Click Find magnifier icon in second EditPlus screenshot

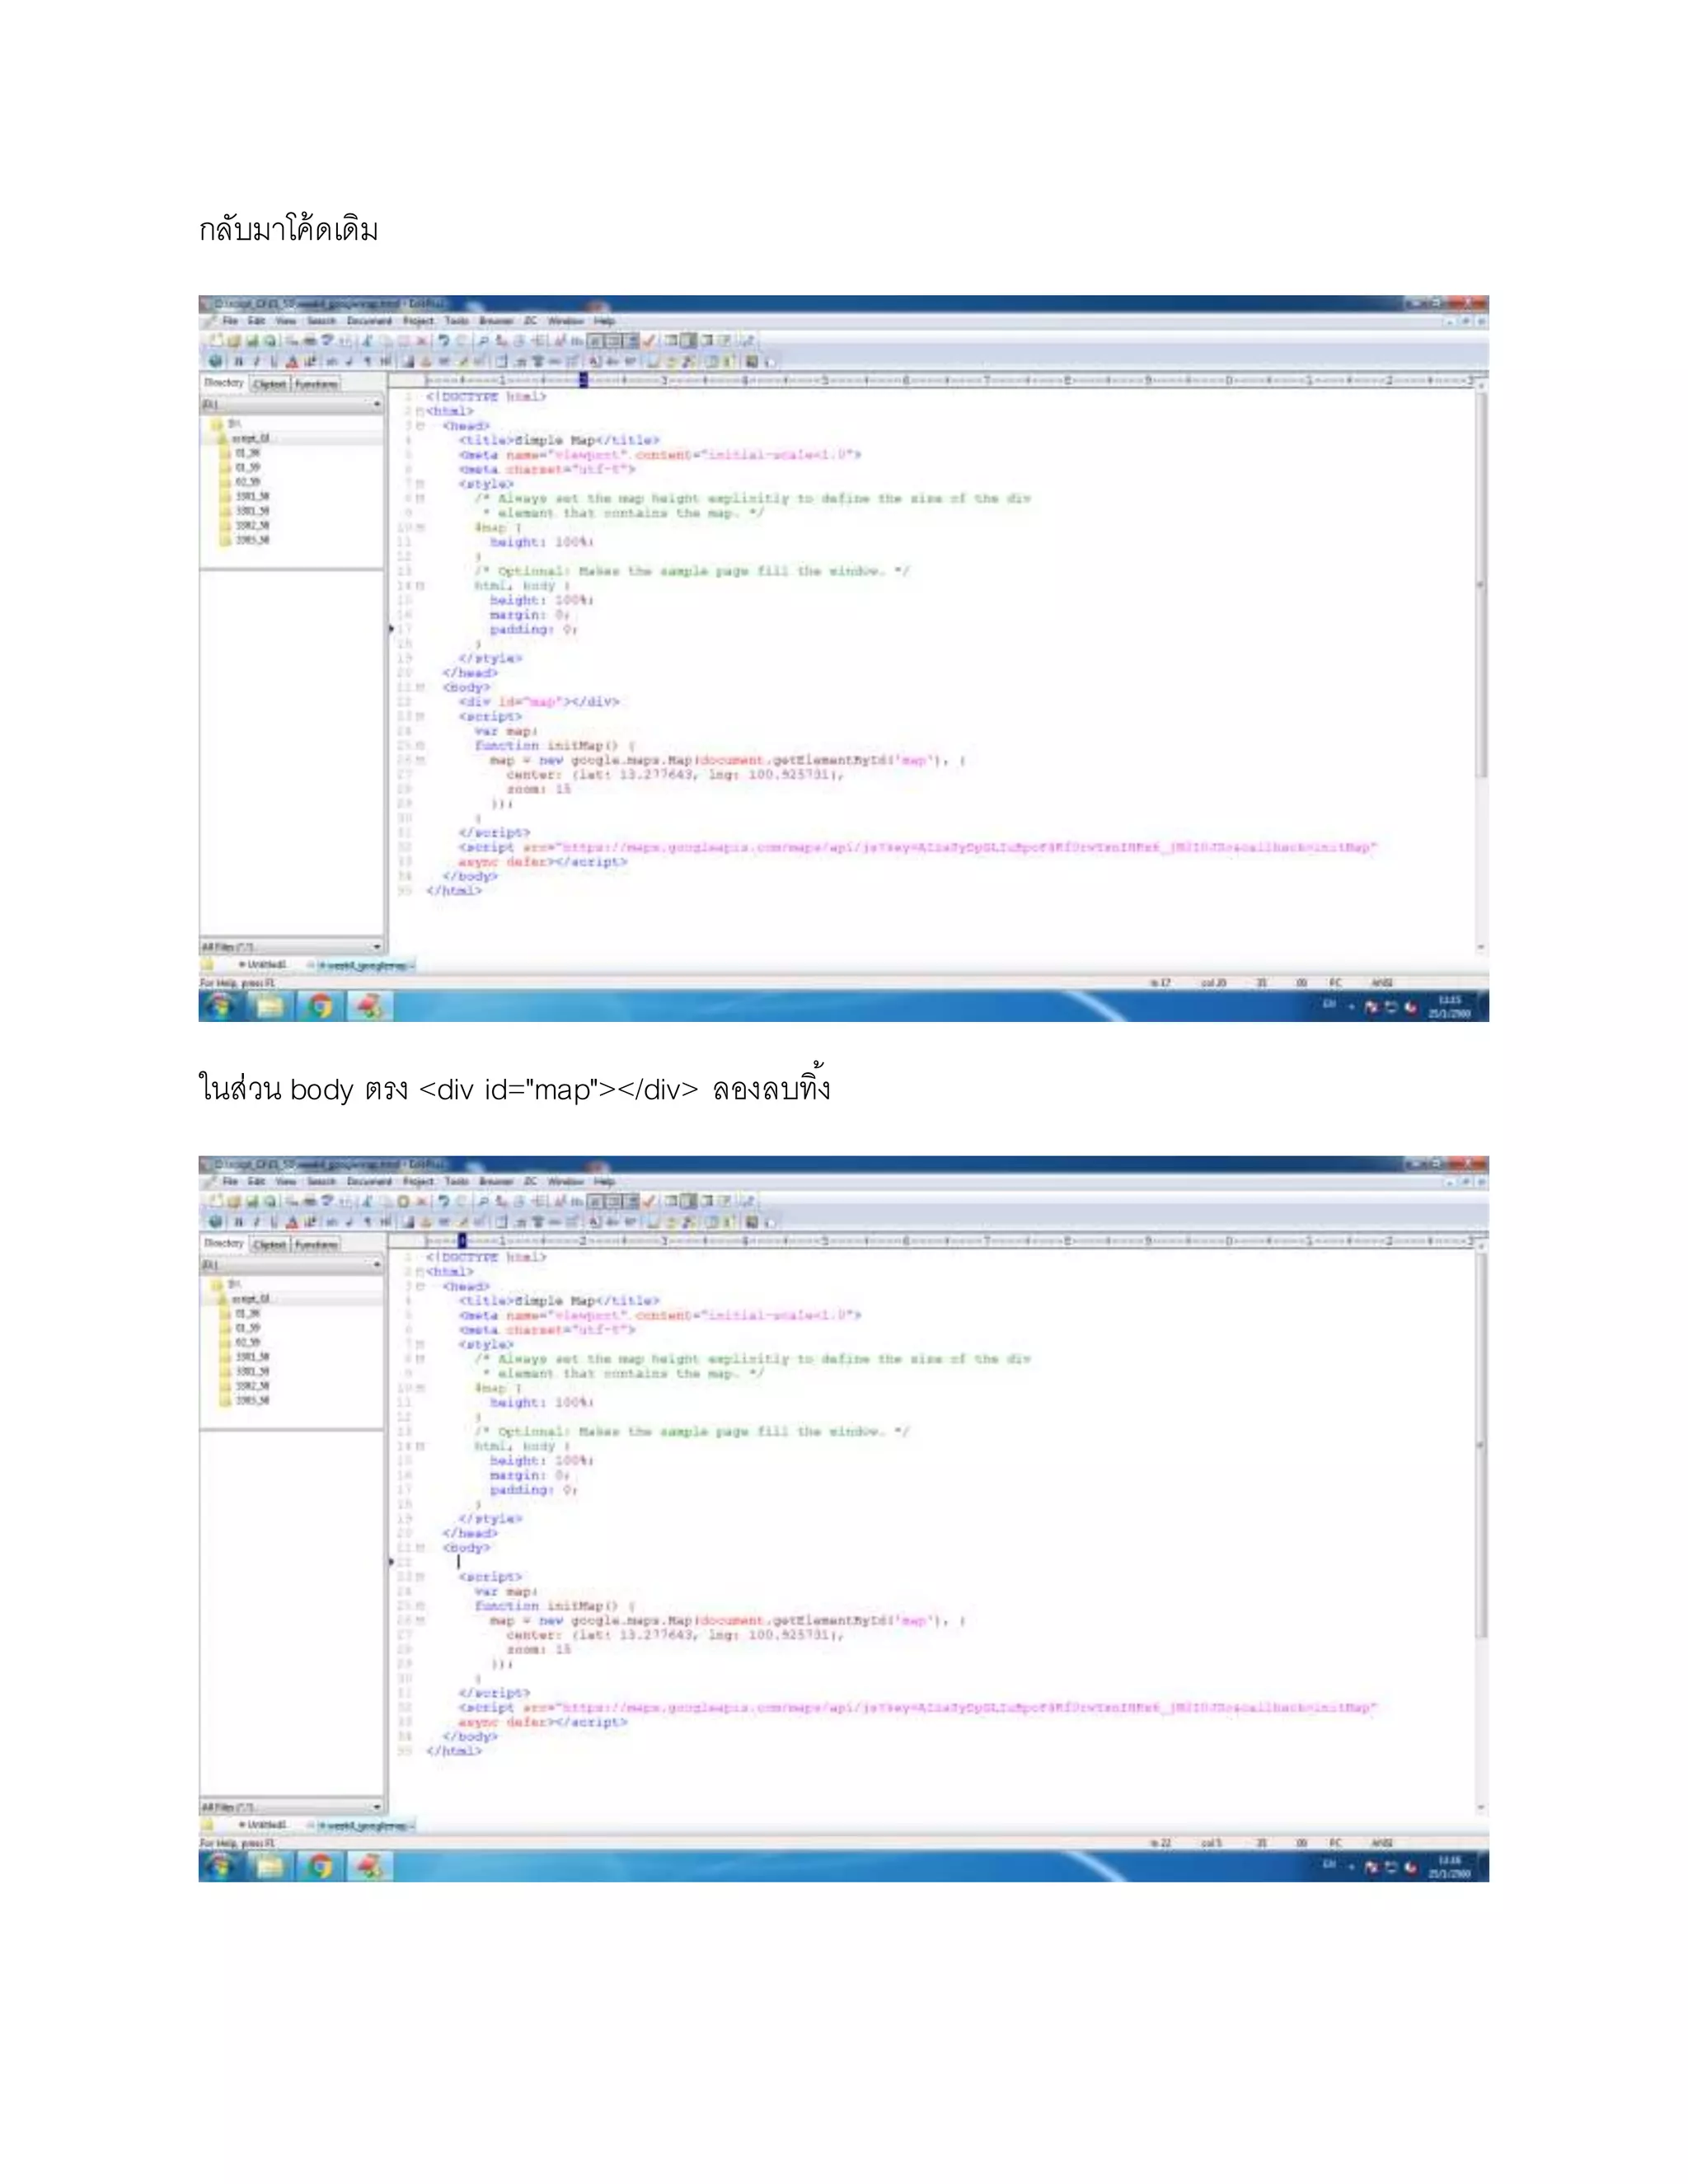[482, 1201]
